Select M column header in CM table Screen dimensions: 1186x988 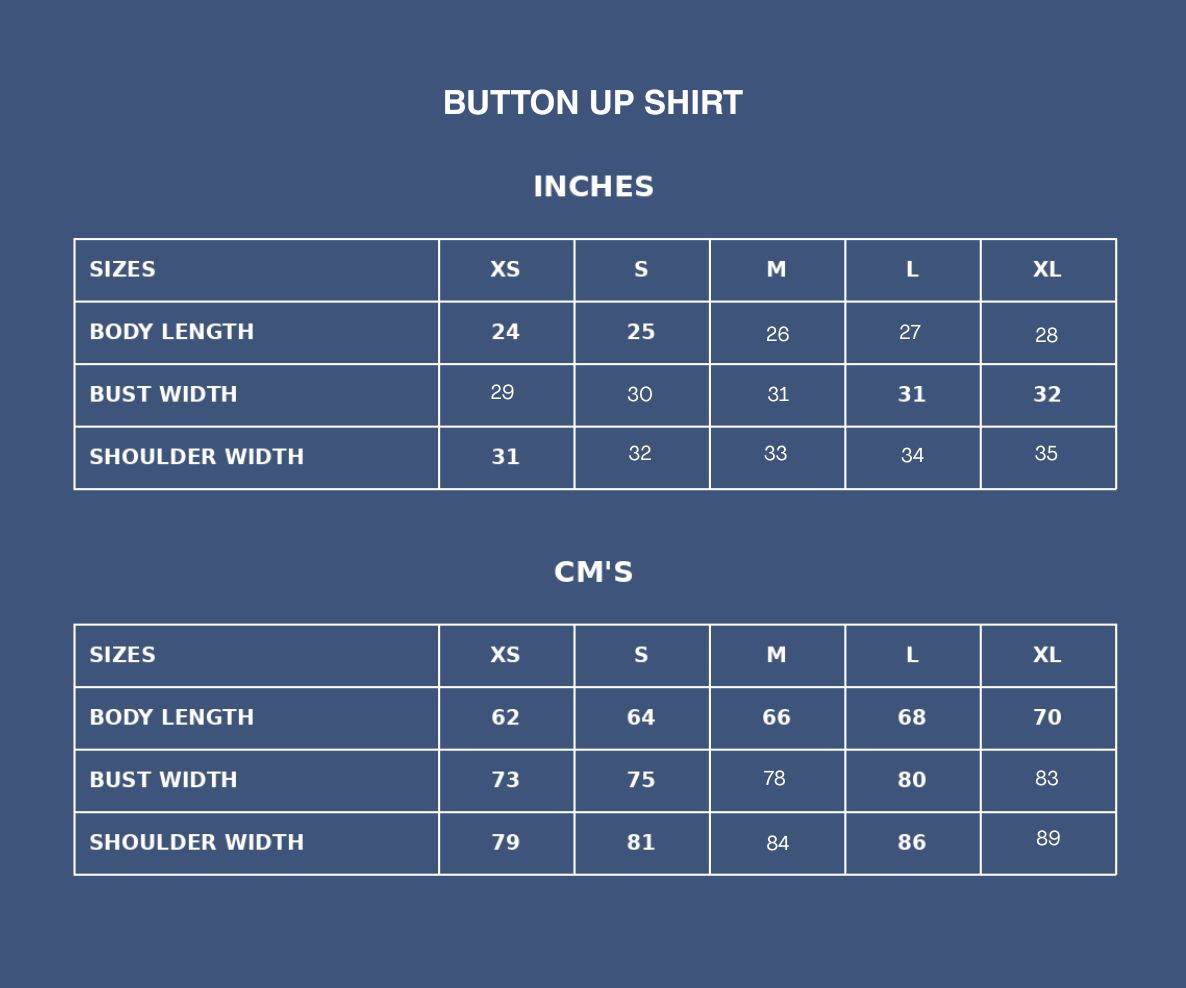[776, 655]
